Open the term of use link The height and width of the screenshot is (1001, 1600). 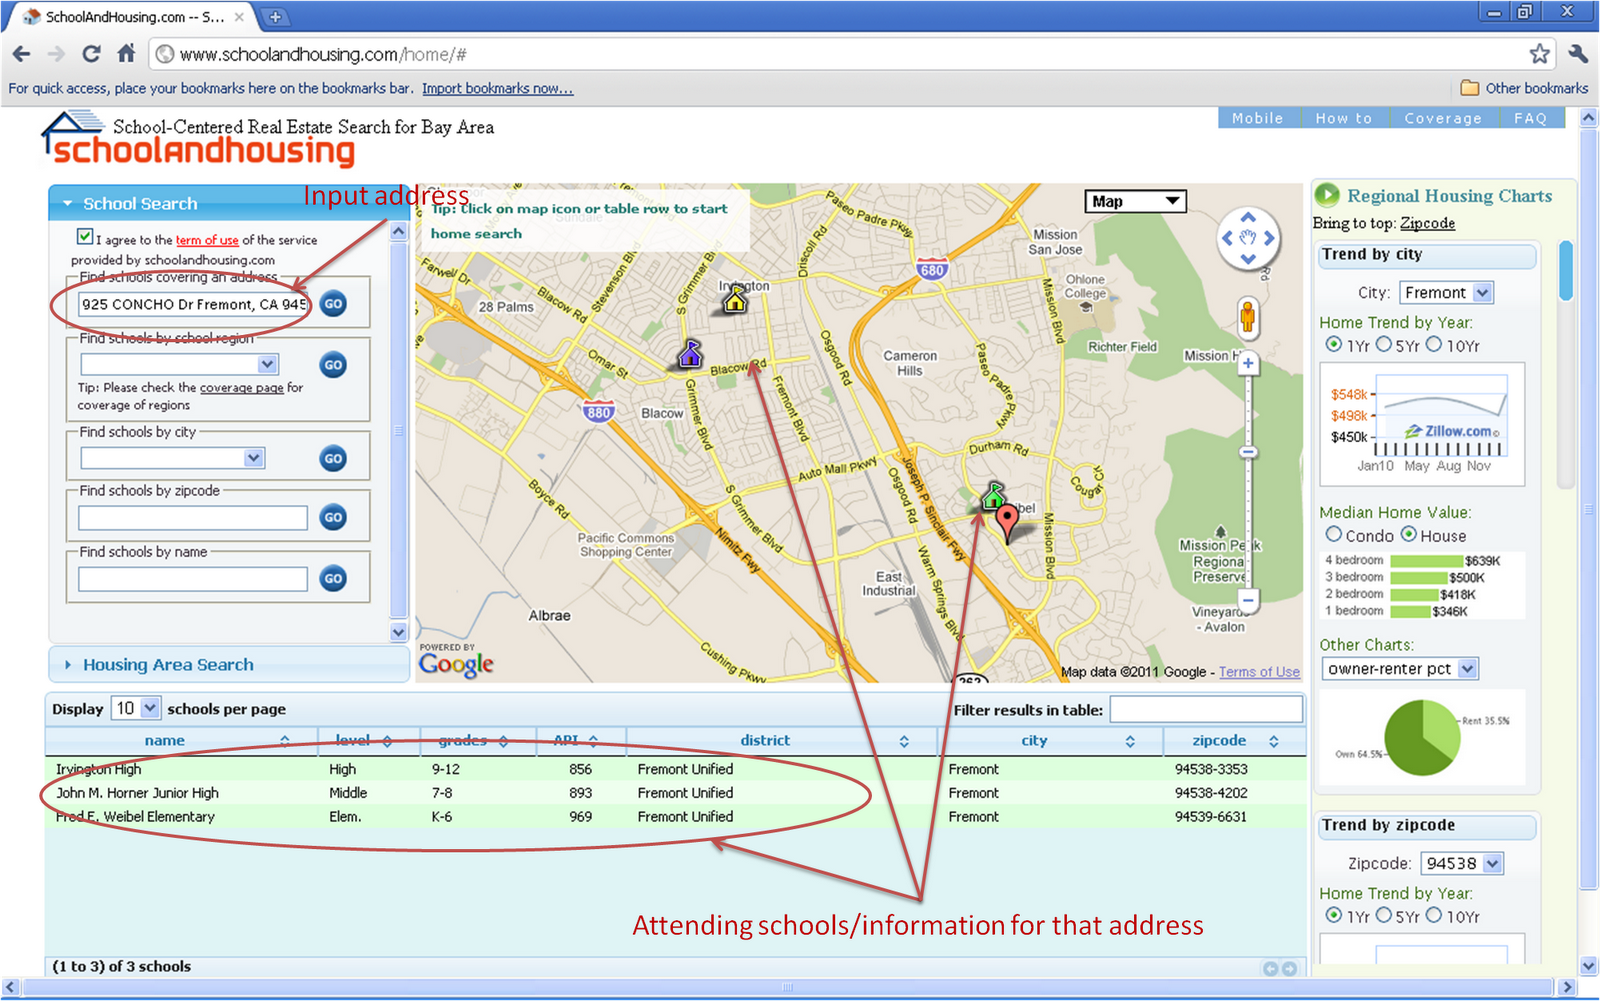pos(207,240)
